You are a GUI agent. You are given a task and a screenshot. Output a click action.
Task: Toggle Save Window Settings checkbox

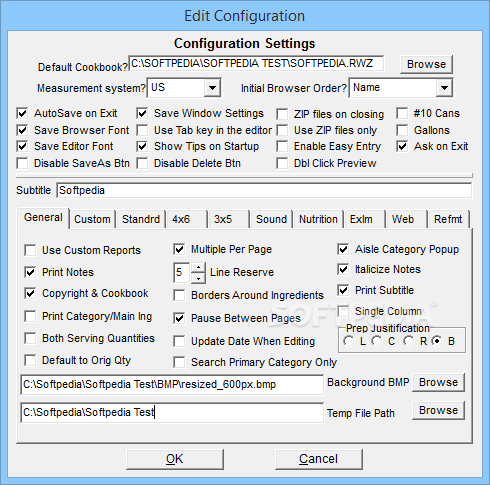pos(142,113)
